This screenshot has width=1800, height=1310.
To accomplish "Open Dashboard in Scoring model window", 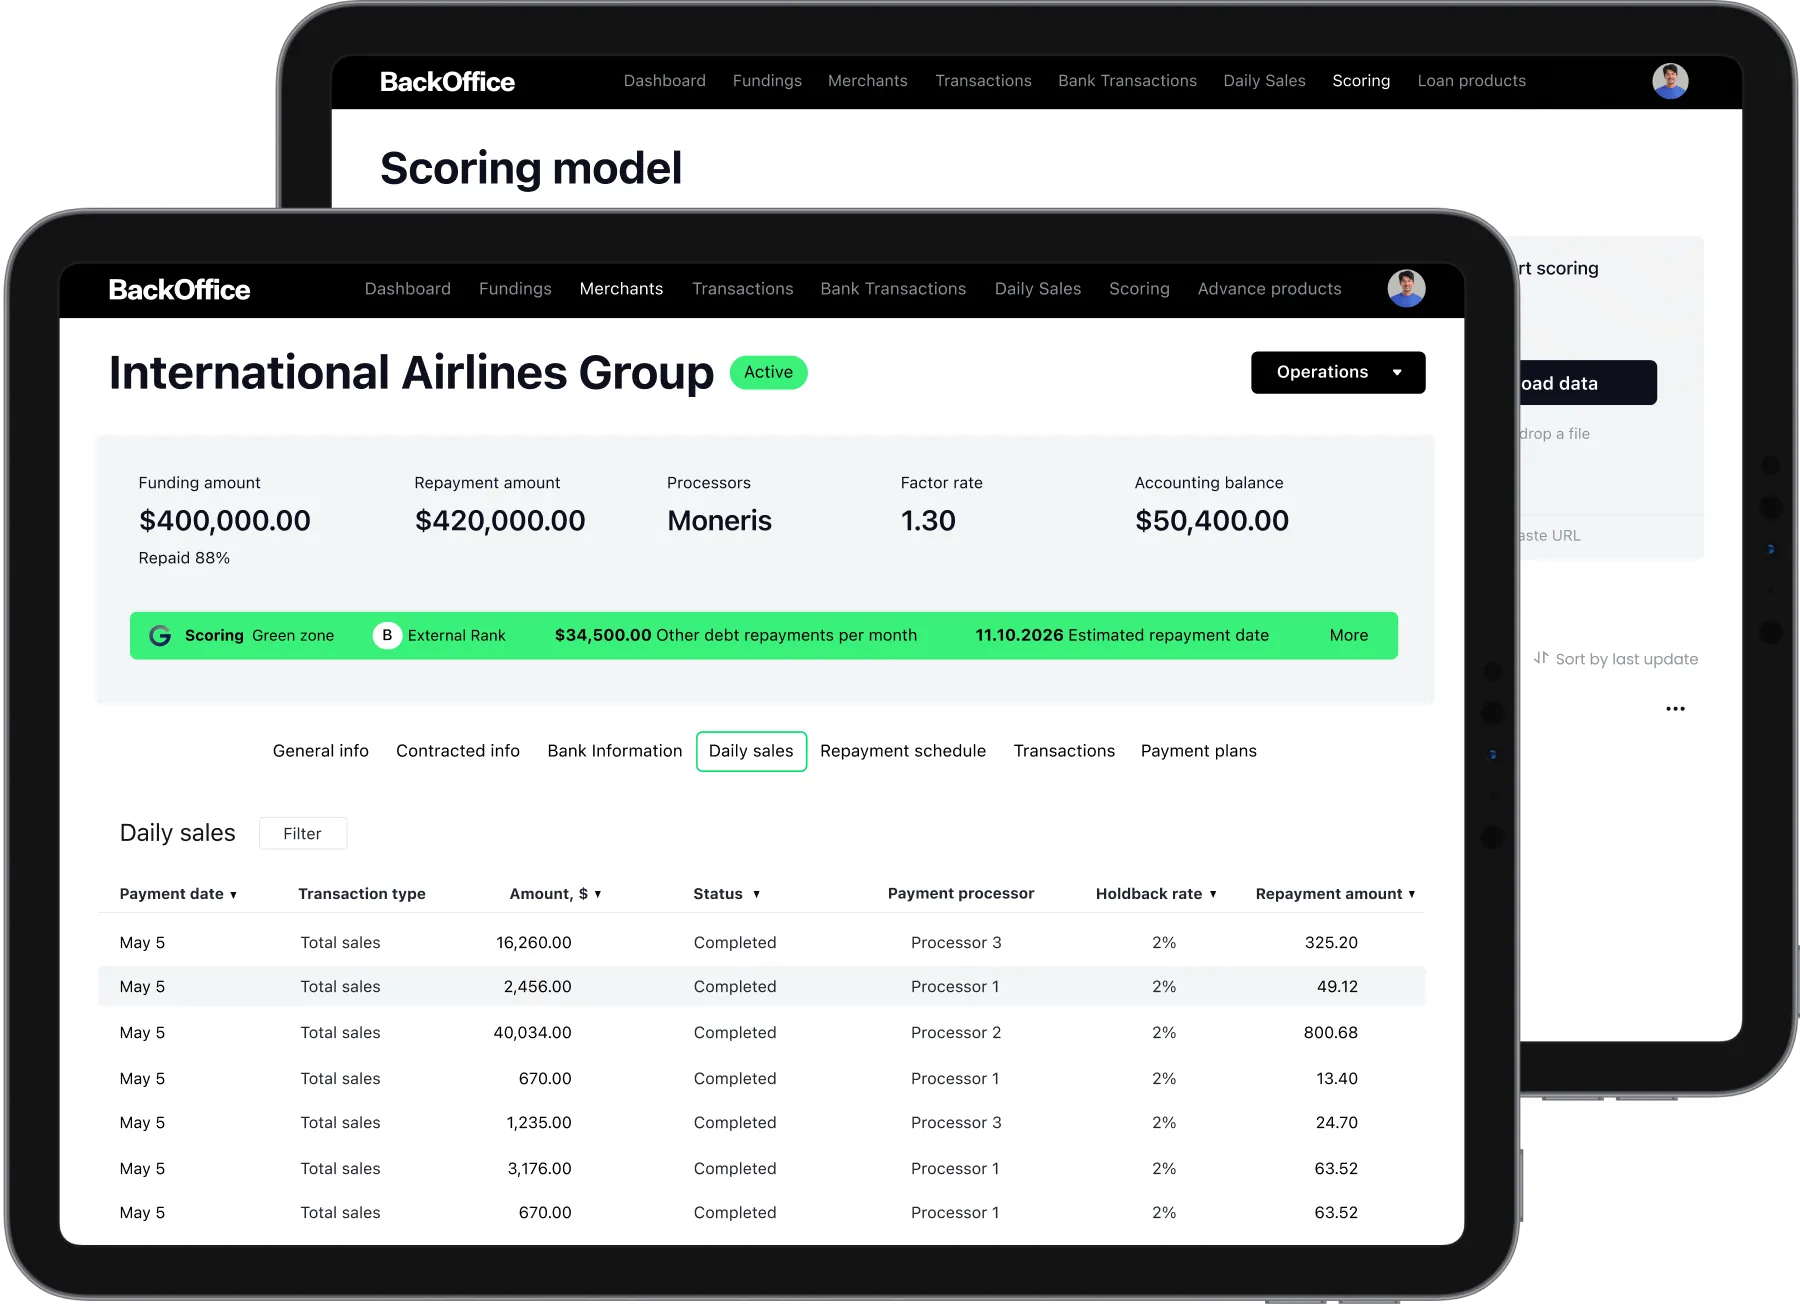I will click(665, 81).
